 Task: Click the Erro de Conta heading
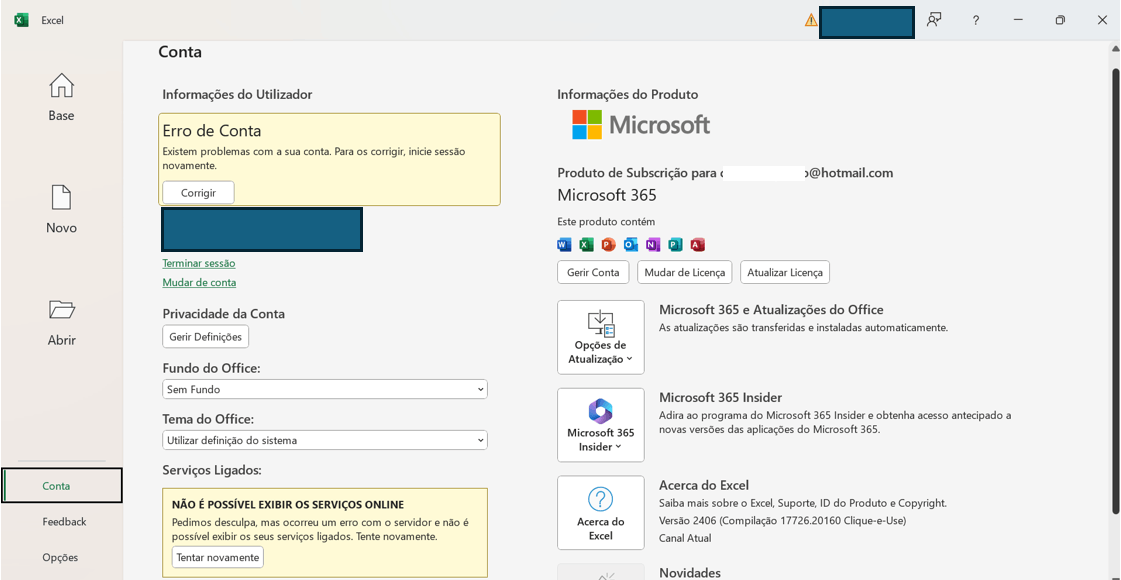[x=212, y=131]
